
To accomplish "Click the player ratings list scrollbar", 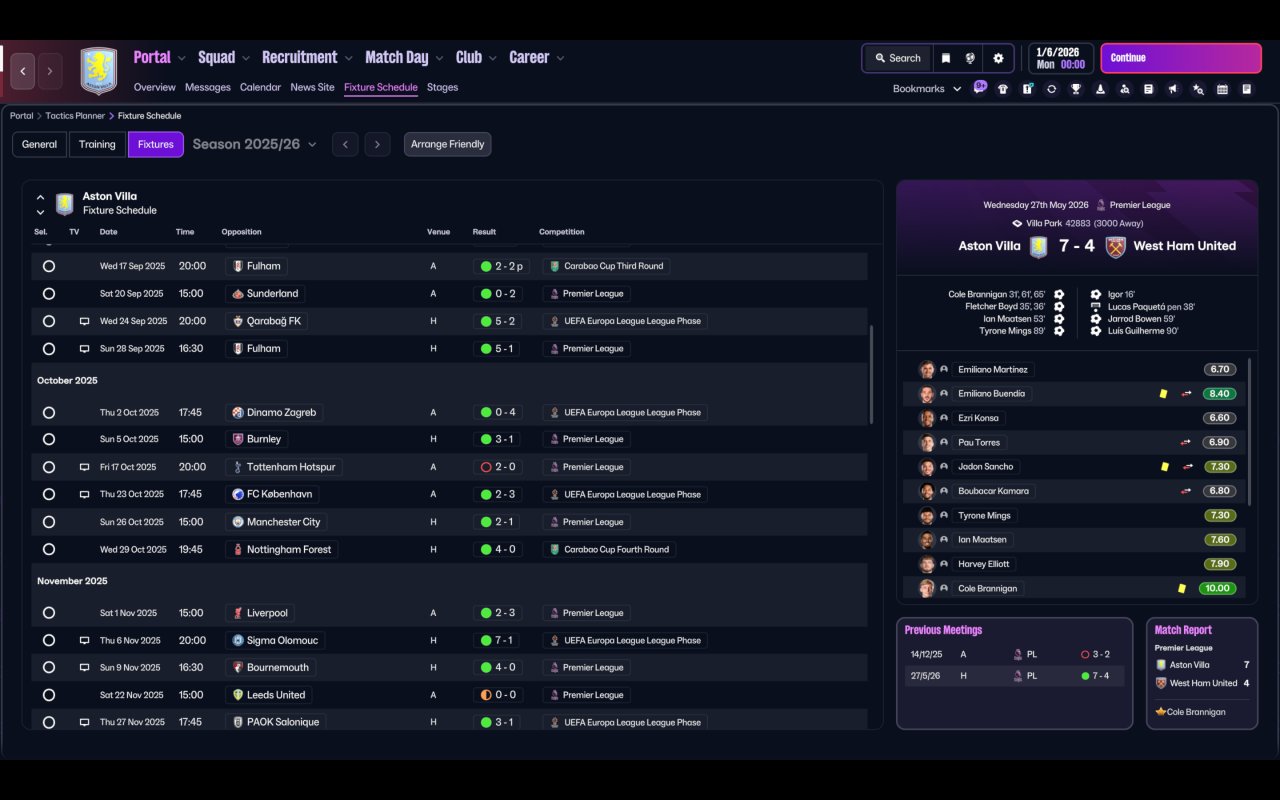I will 1250,431.
